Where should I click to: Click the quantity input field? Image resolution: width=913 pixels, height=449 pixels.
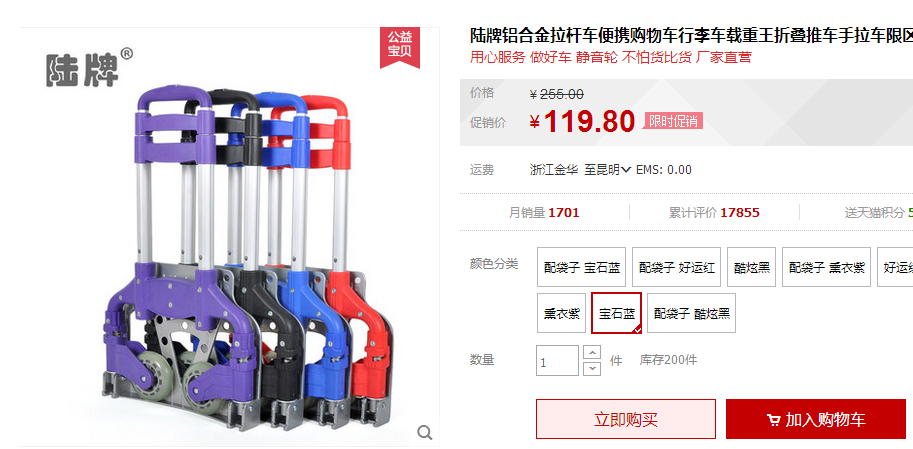pyautogui.click(x=558, y=360)
